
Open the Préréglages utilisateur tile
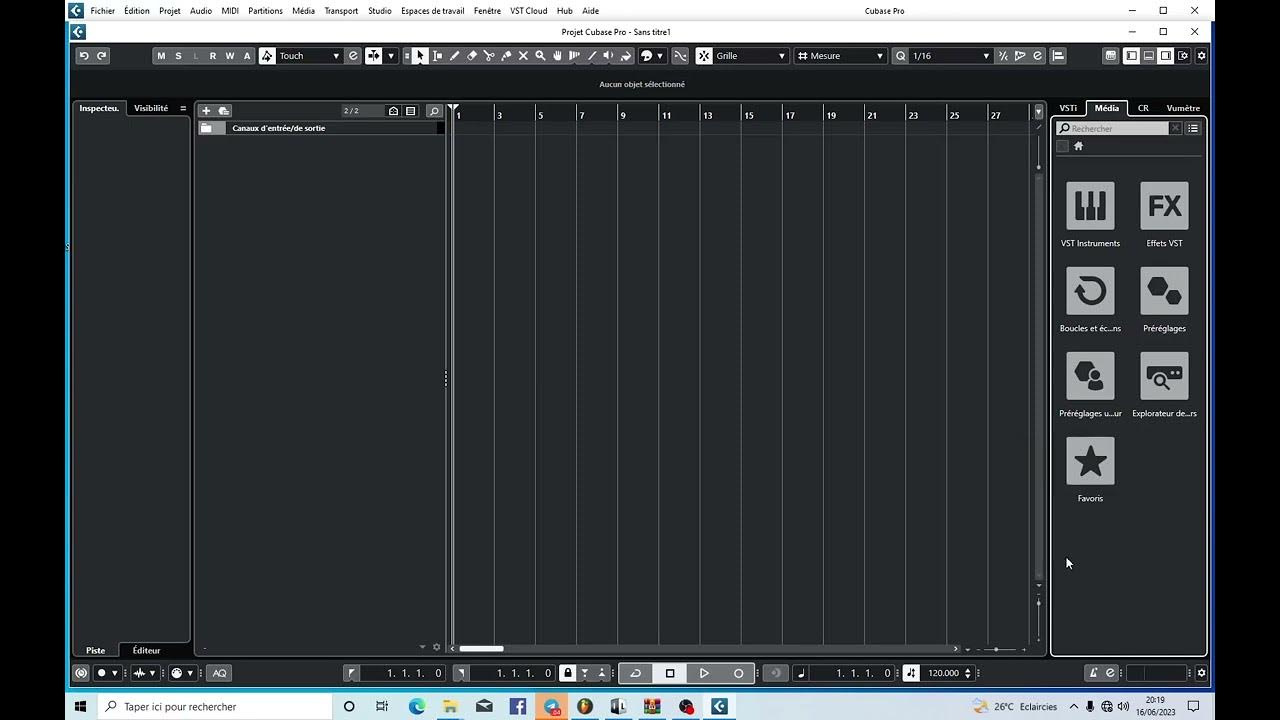[1090, 376]
